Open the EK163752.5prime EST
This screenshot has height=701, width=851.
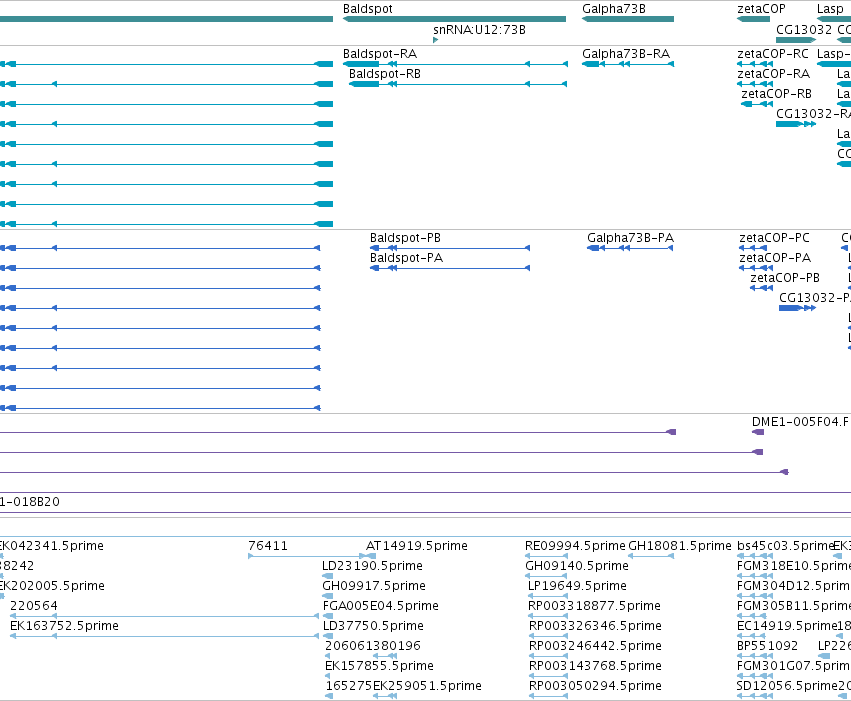(164, 636)
